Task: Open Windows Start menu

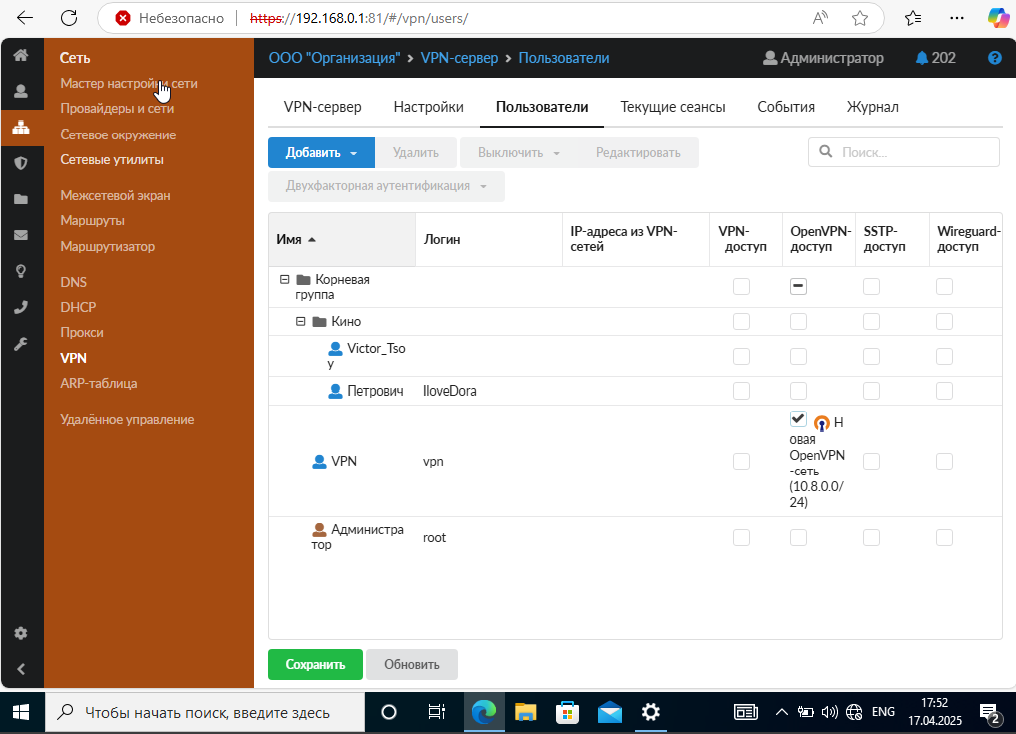Action: (x=21, y=713)
